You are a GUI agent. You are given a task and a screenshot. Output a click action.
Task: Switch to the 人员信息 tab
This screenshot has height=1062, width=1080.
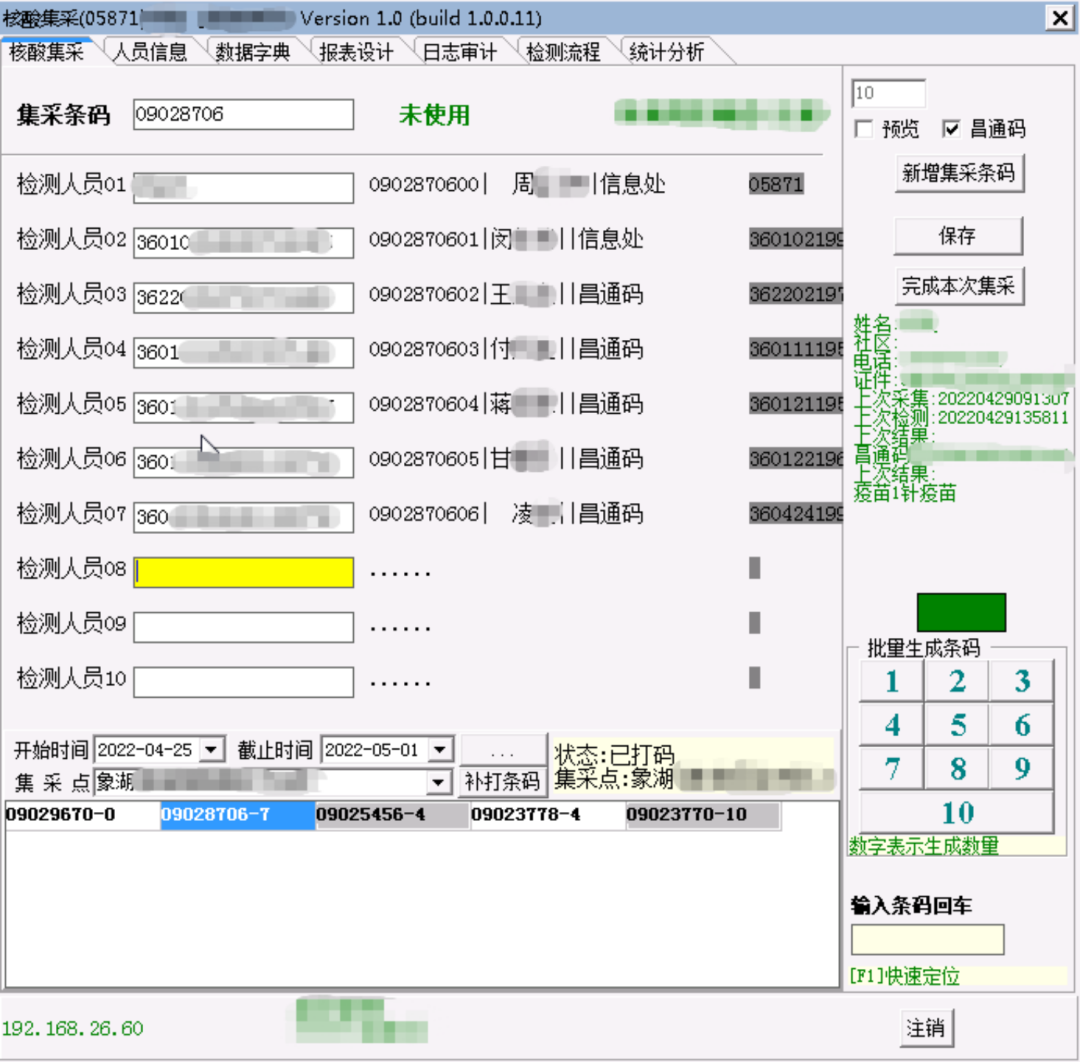click(149, 52)
